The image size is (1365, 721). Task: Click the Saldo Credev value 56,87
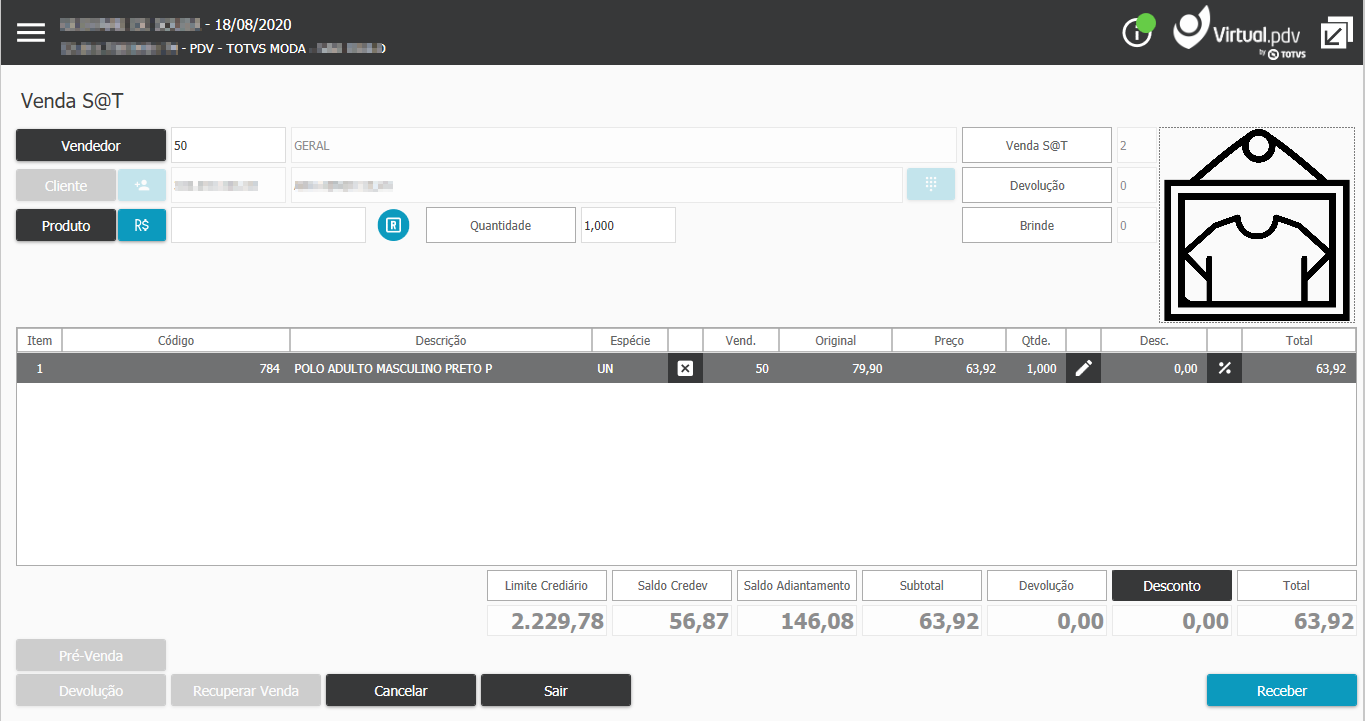[x=672, y=621]
